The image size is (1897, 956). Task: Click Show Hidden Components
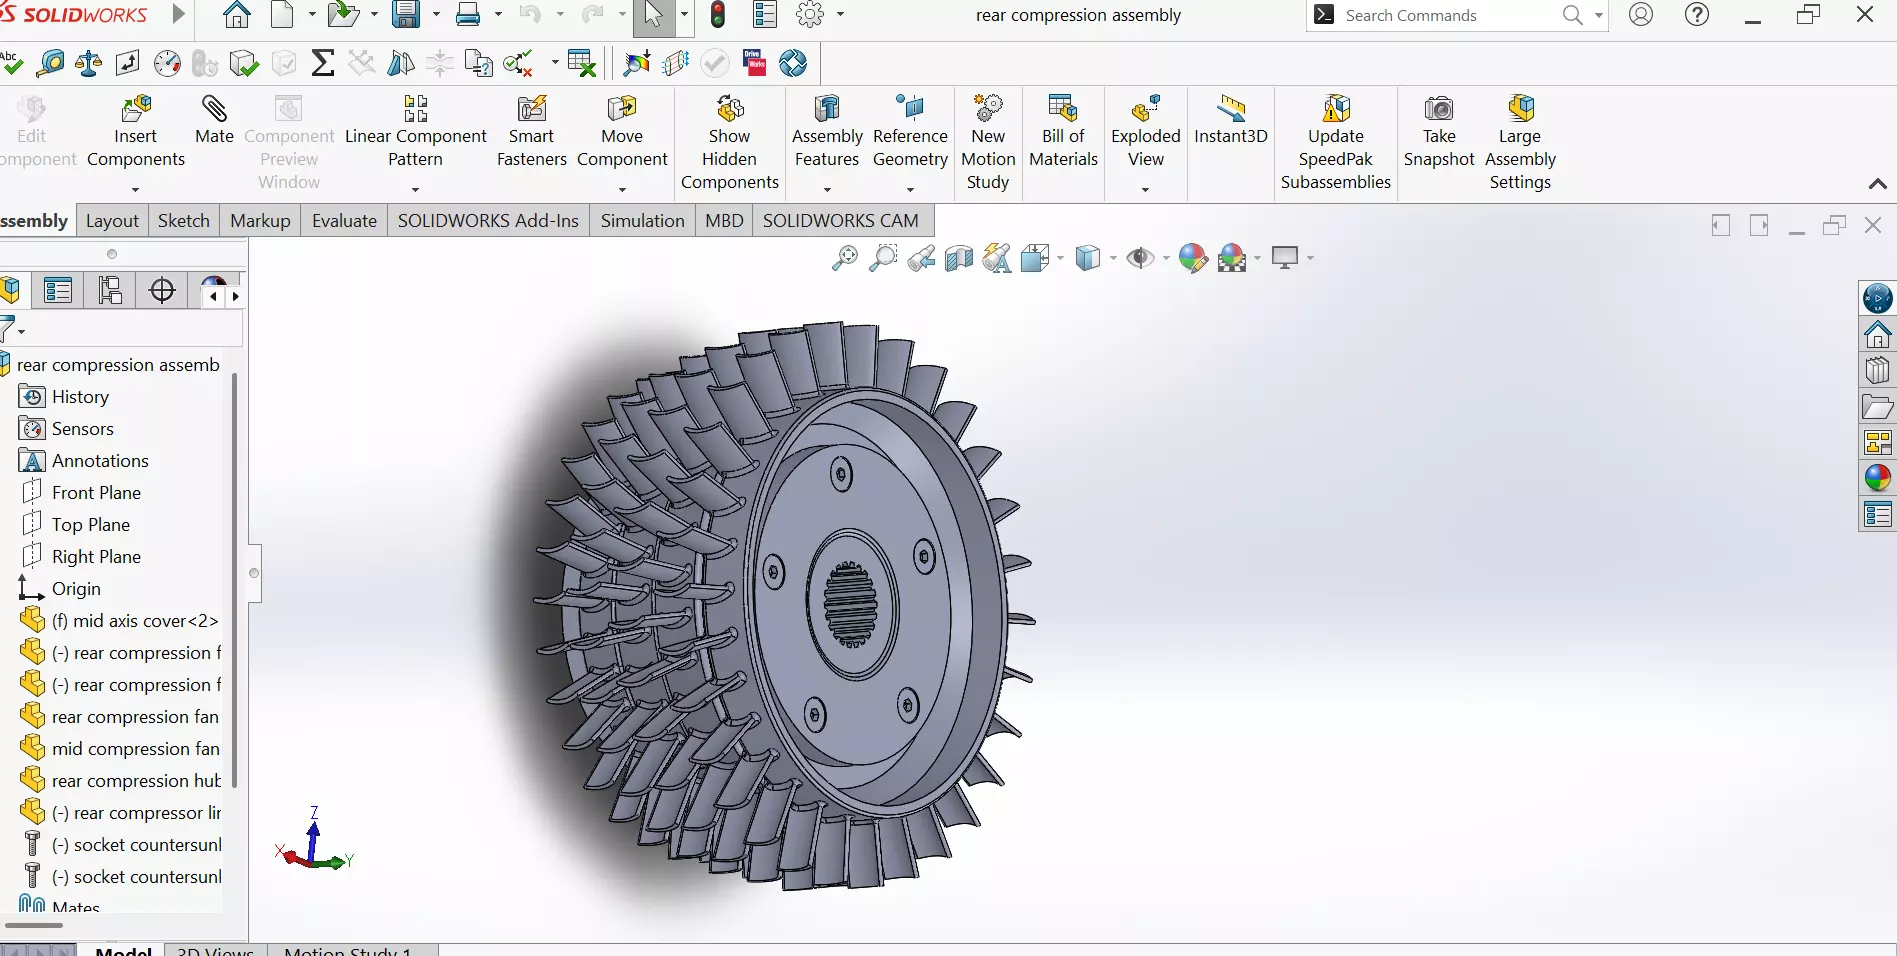coord(730,144)
